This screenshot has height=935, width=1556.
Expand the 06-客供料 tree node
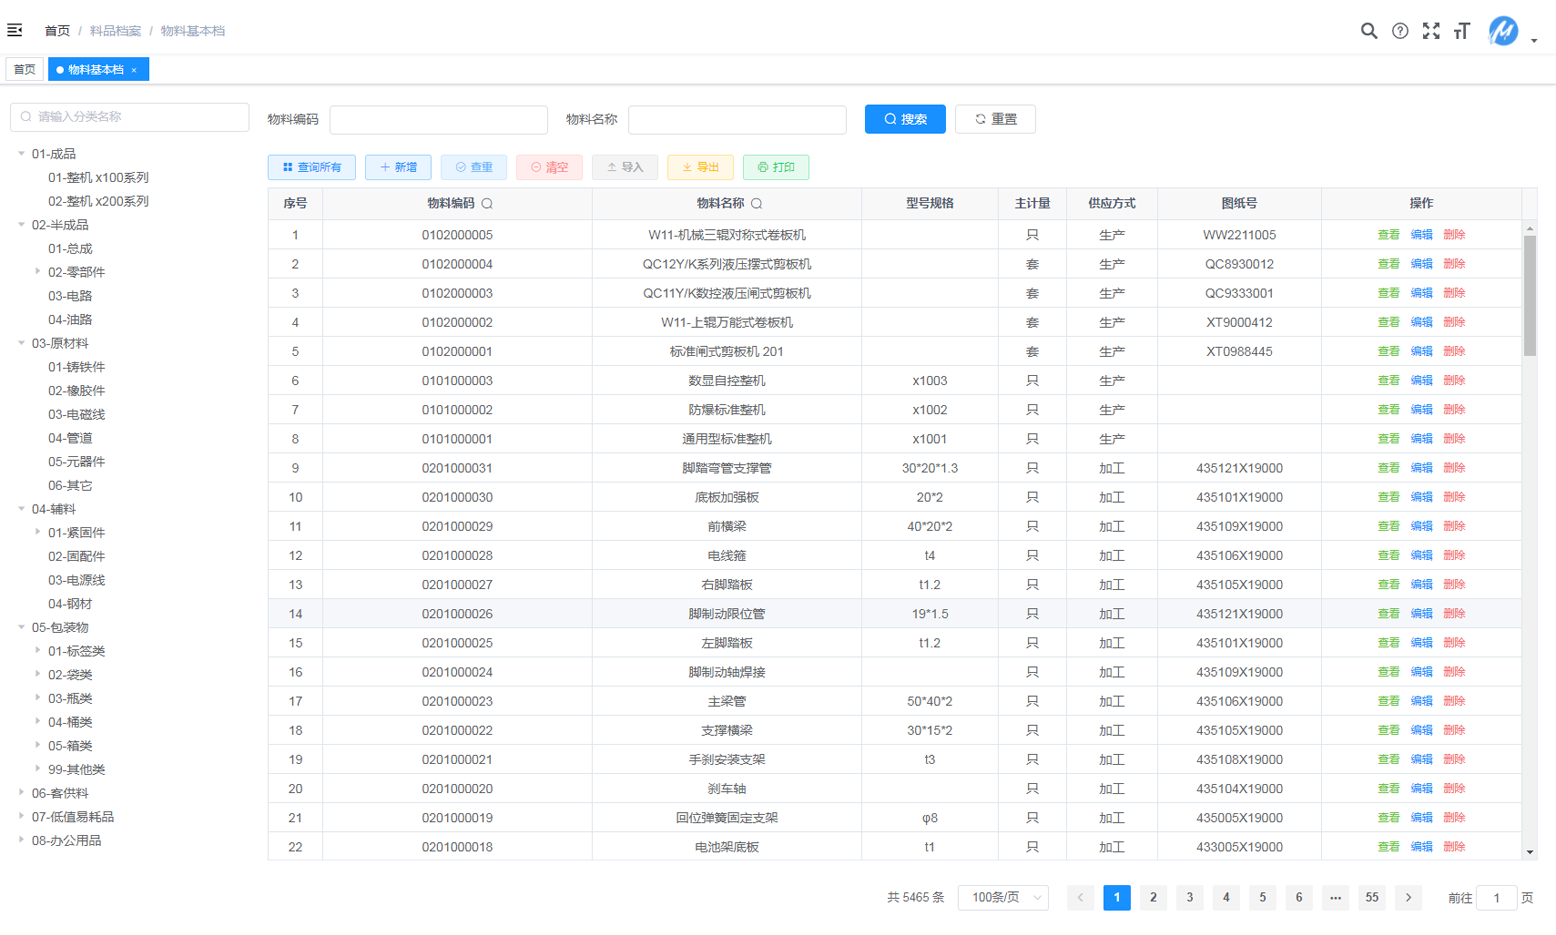[x=21, y=793]
